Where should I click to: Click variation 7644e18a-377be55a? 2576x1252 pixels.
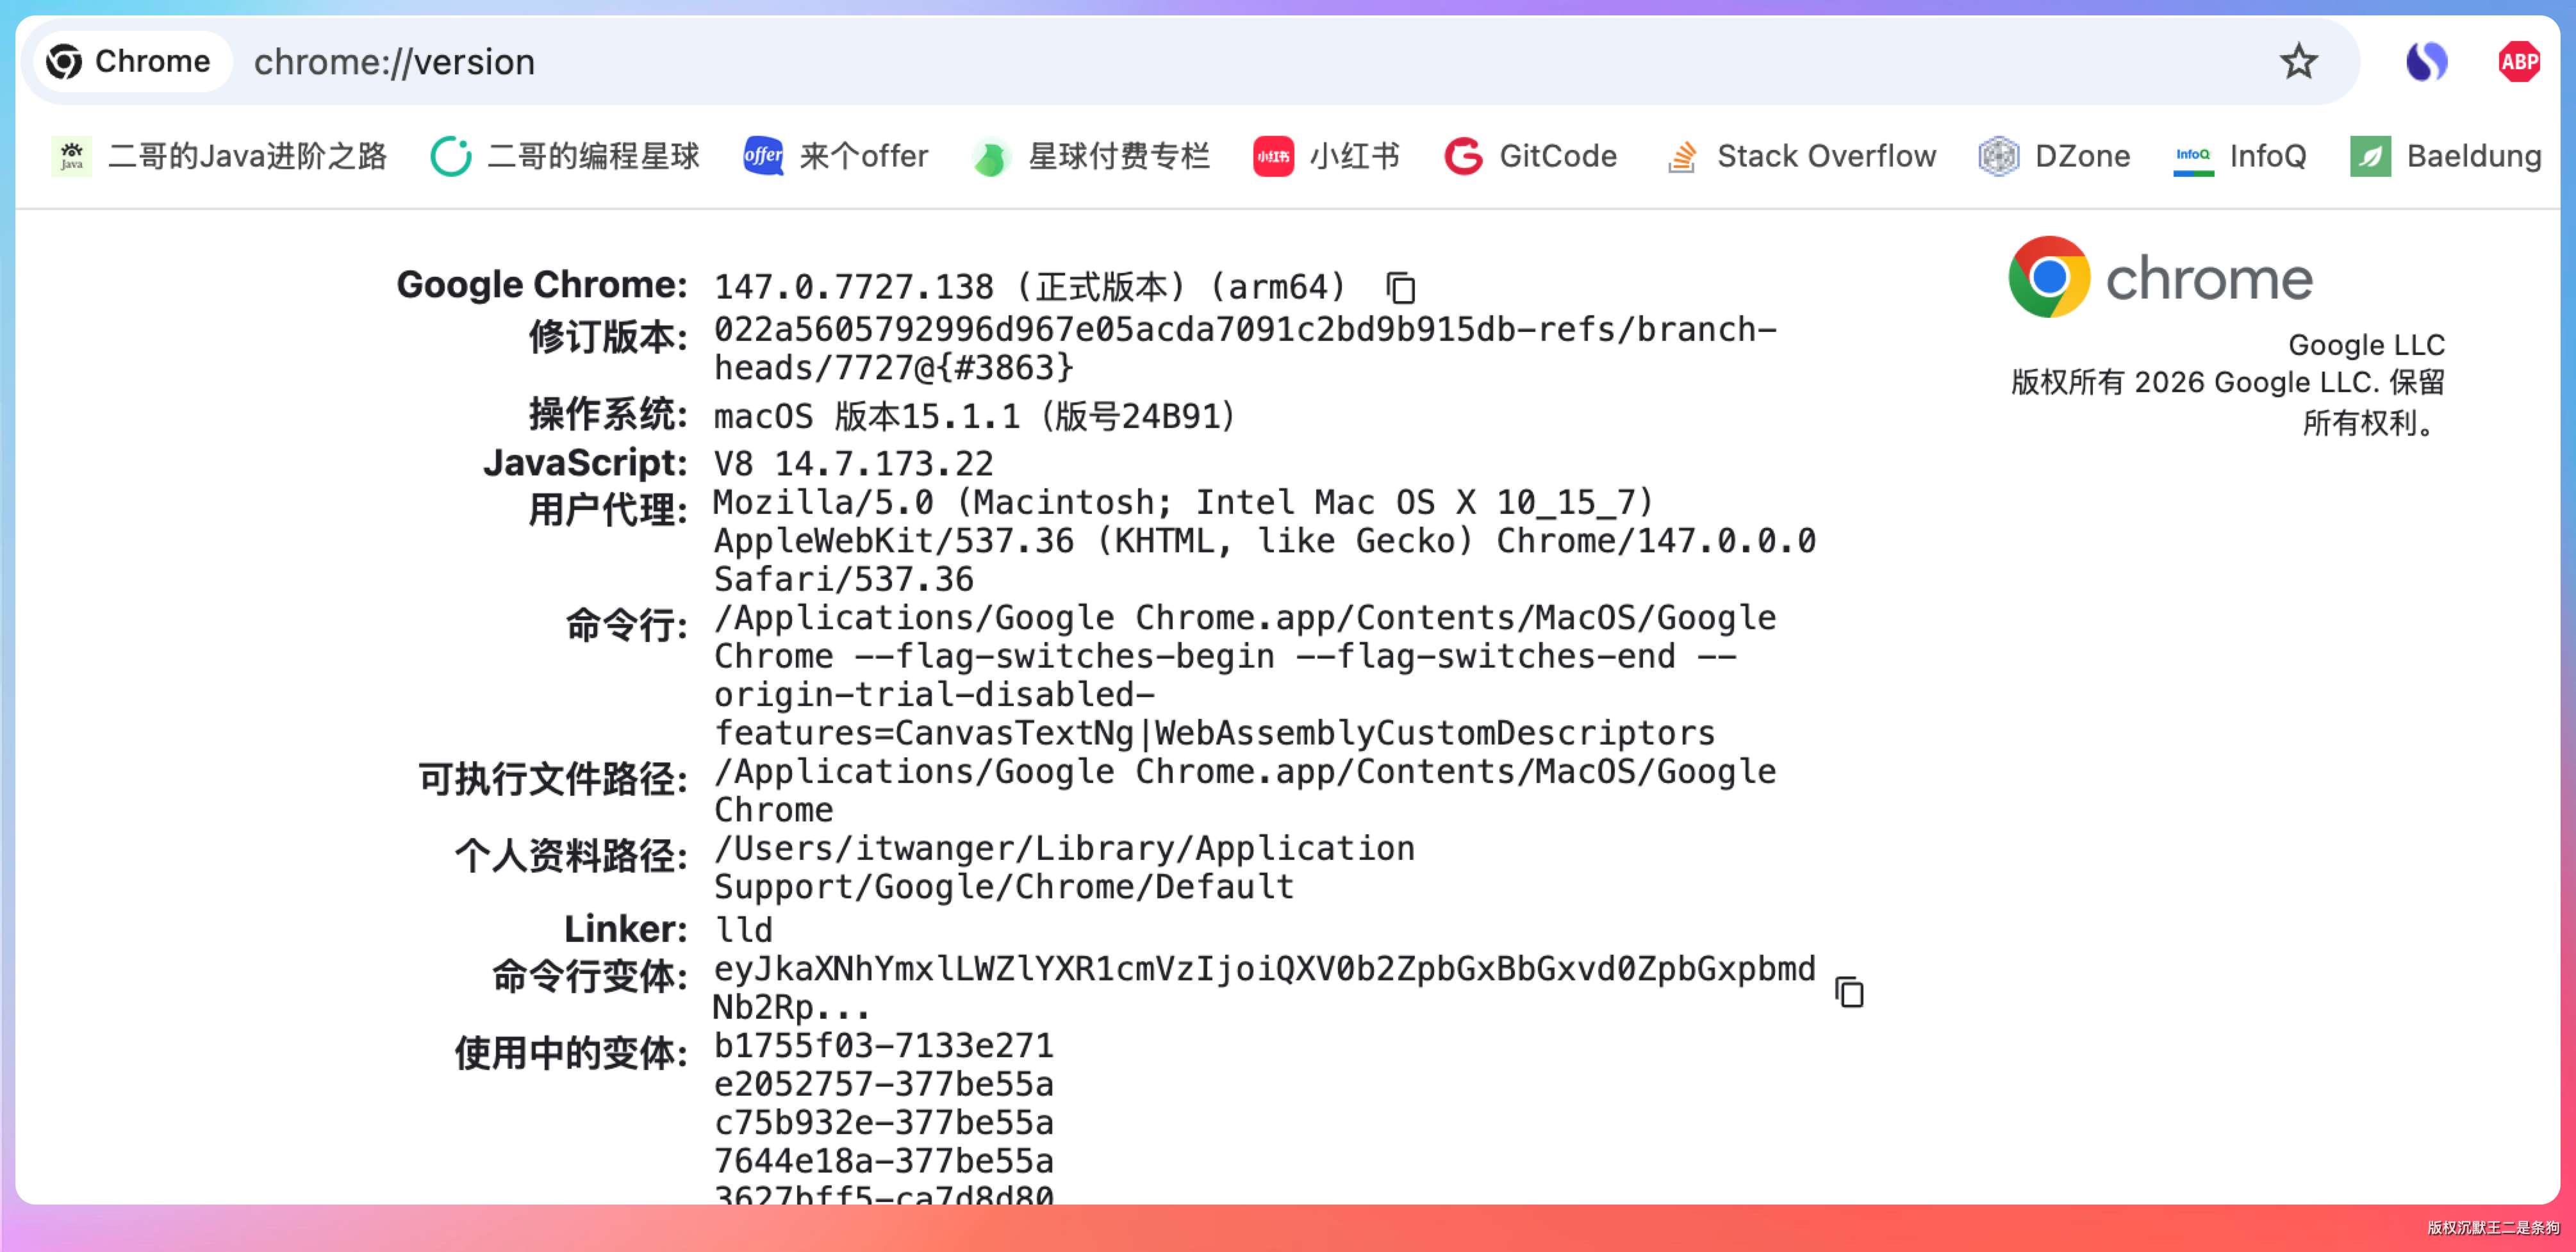884,1161
